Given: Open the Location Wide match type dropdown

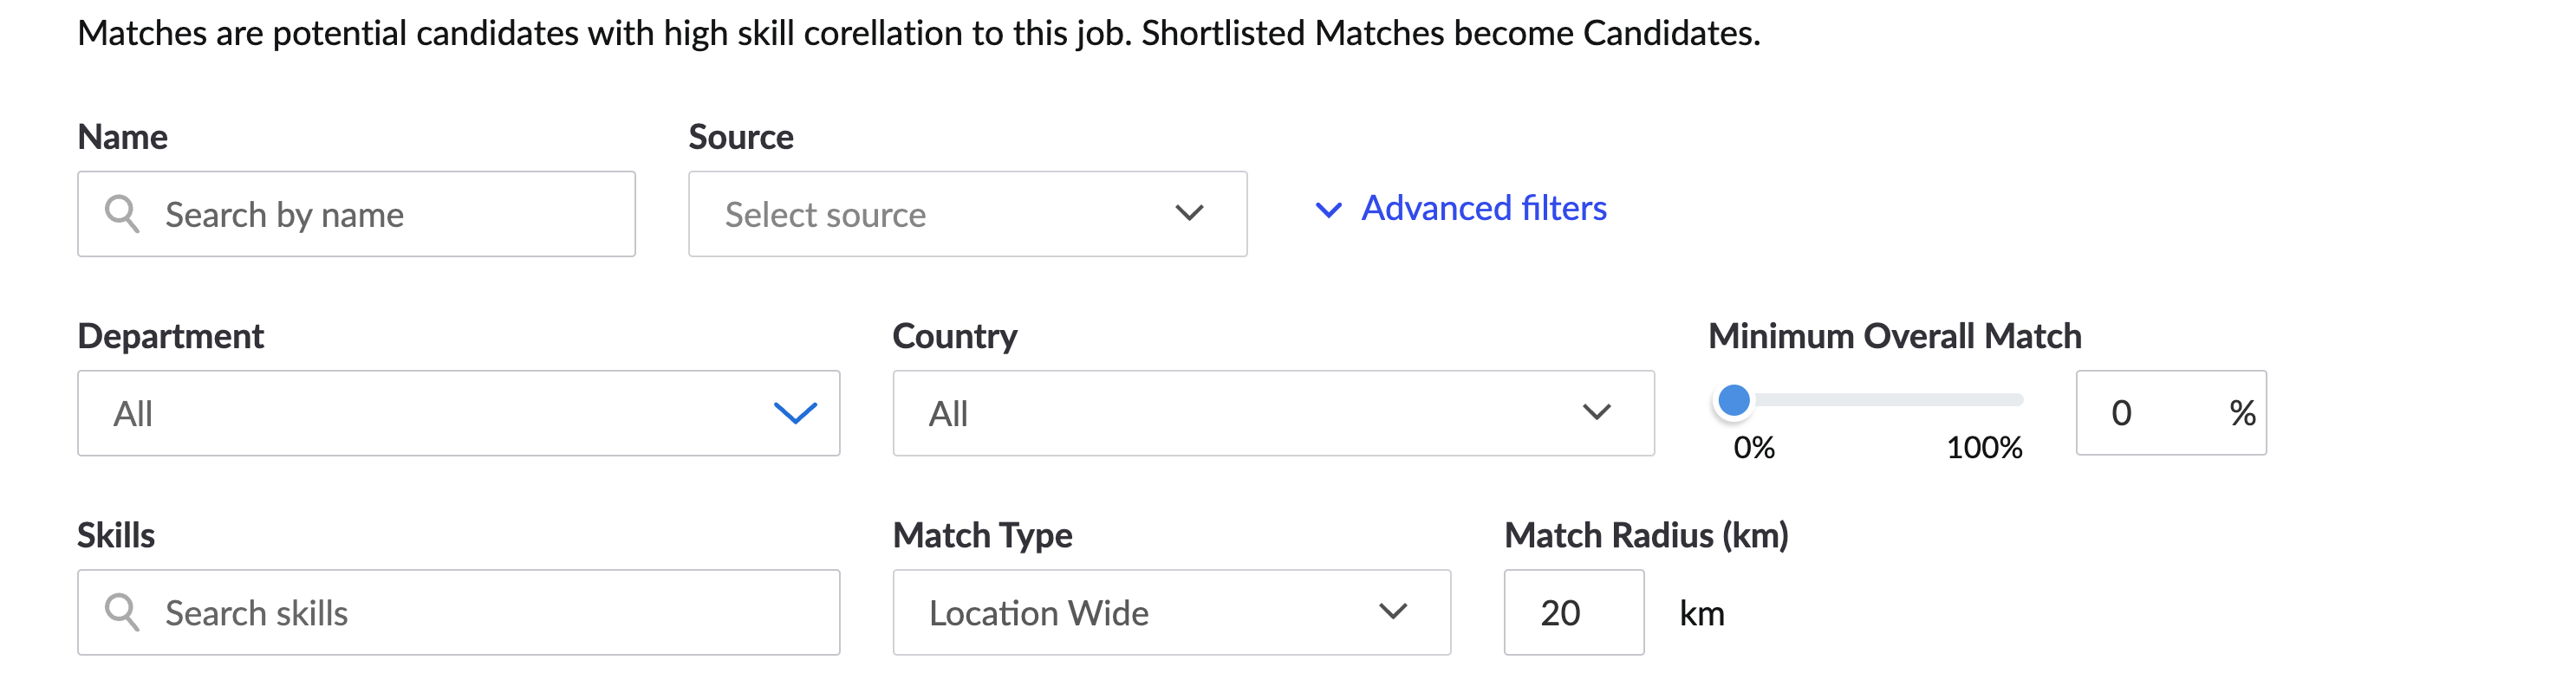Looking at the screenshot, I should point(1171,612).
